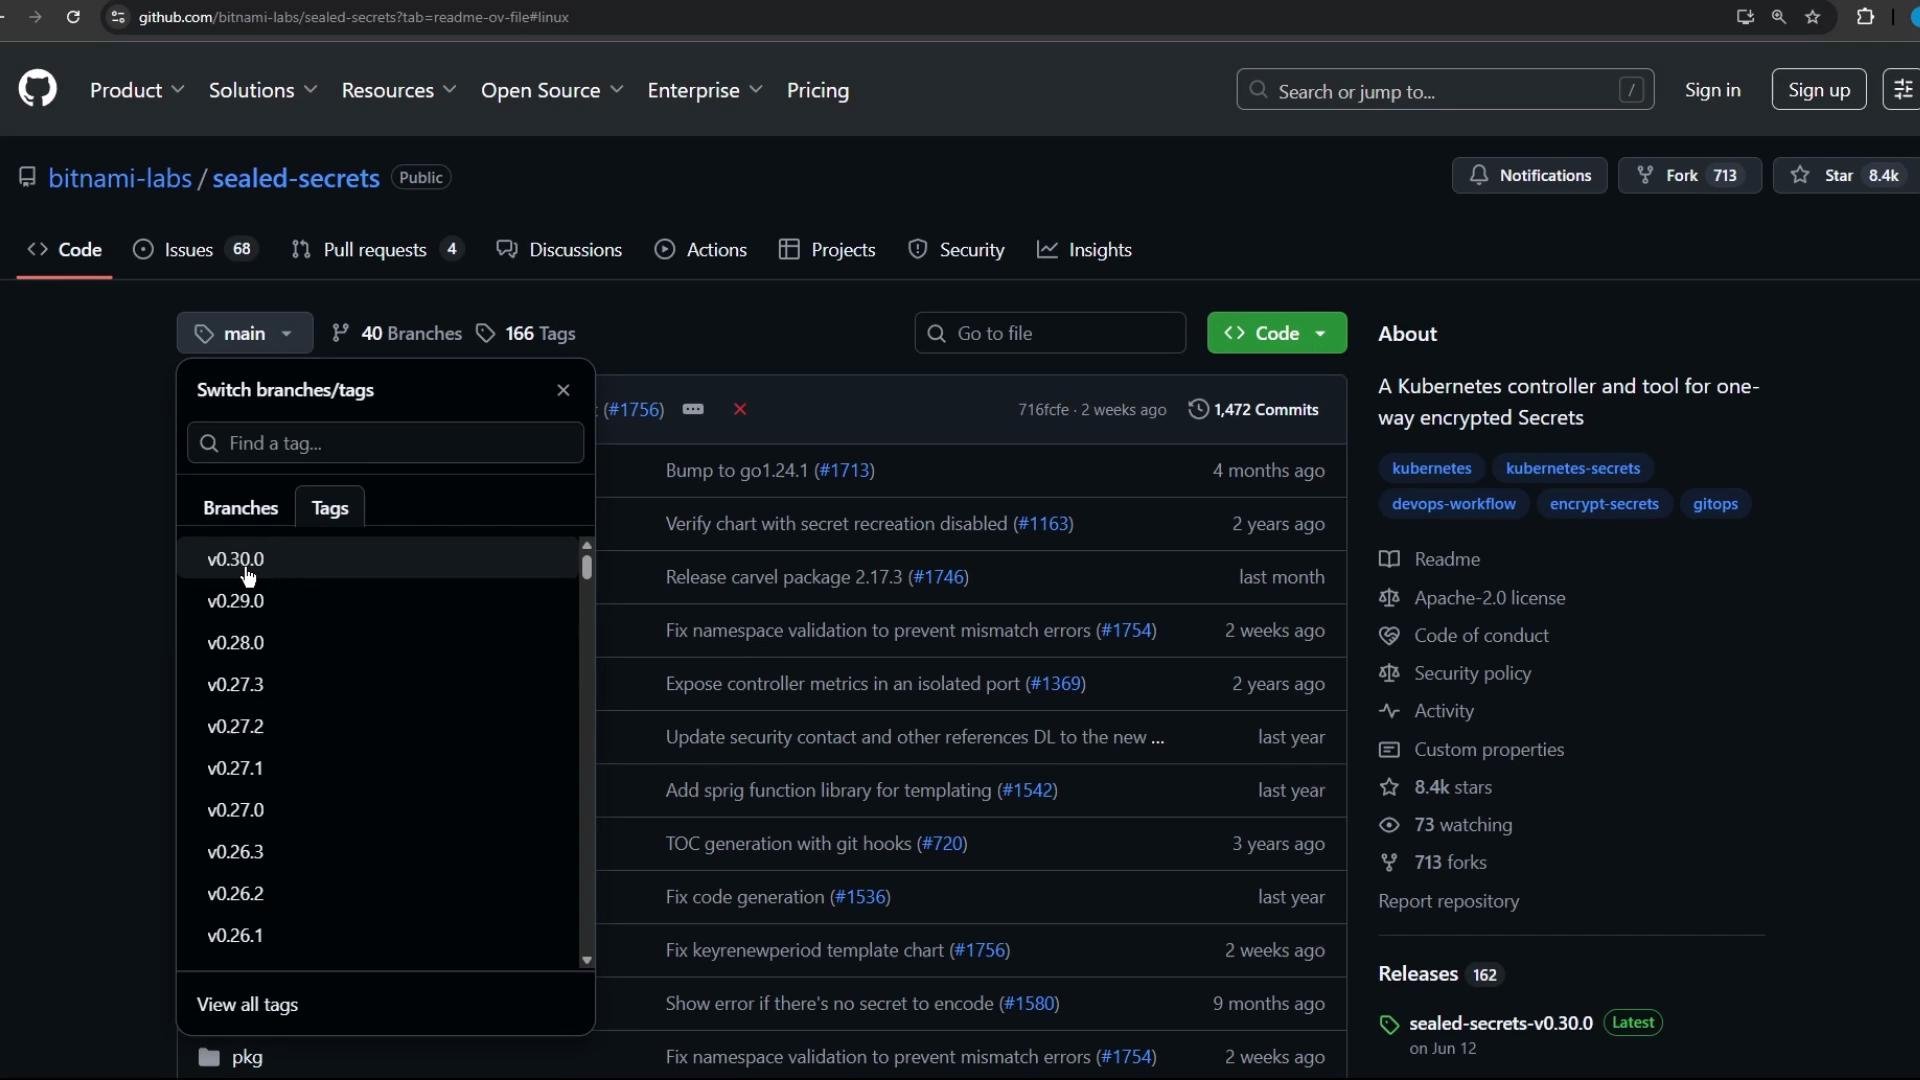Open the Insights tab
This screenshot has height=1080, width=1920.
pos(1085,250)
